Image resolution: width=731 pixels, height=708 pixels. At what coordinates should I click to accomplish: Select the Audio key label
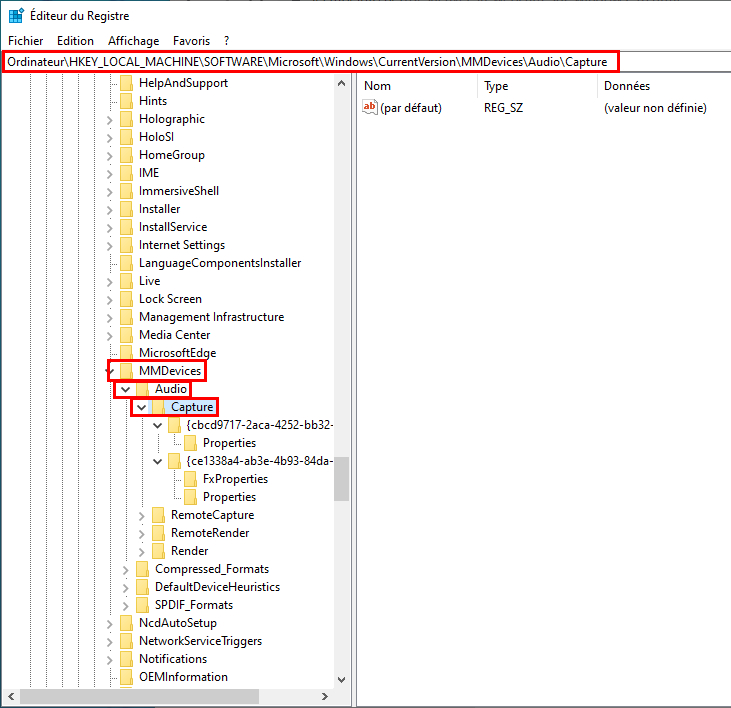click(171, 389)
